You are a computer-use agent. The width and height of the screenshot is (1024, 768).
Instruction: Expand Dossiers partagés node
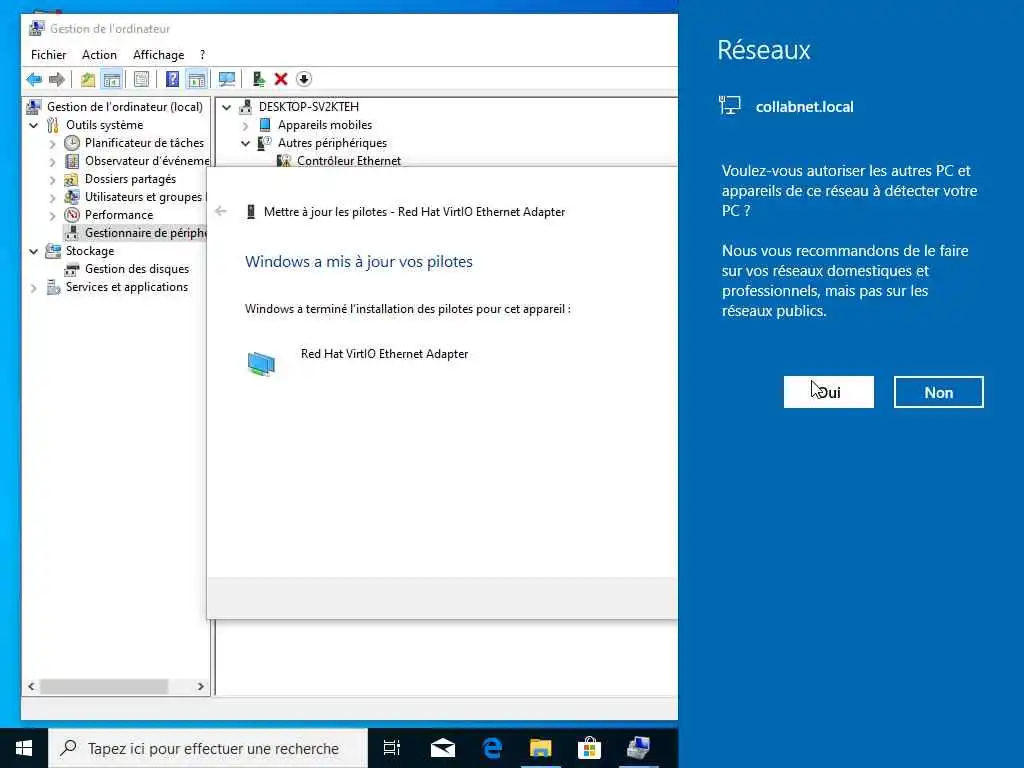(x=52, y=179)
